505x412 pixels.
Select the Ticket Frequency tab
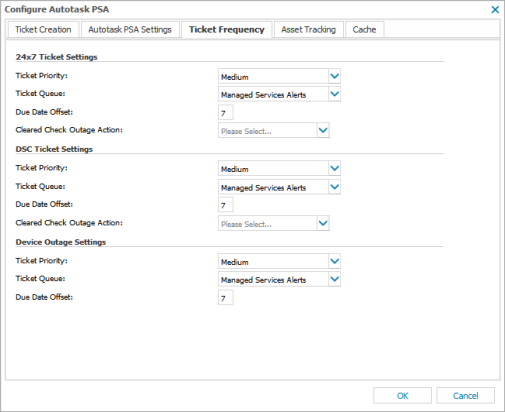pos(227,30)
